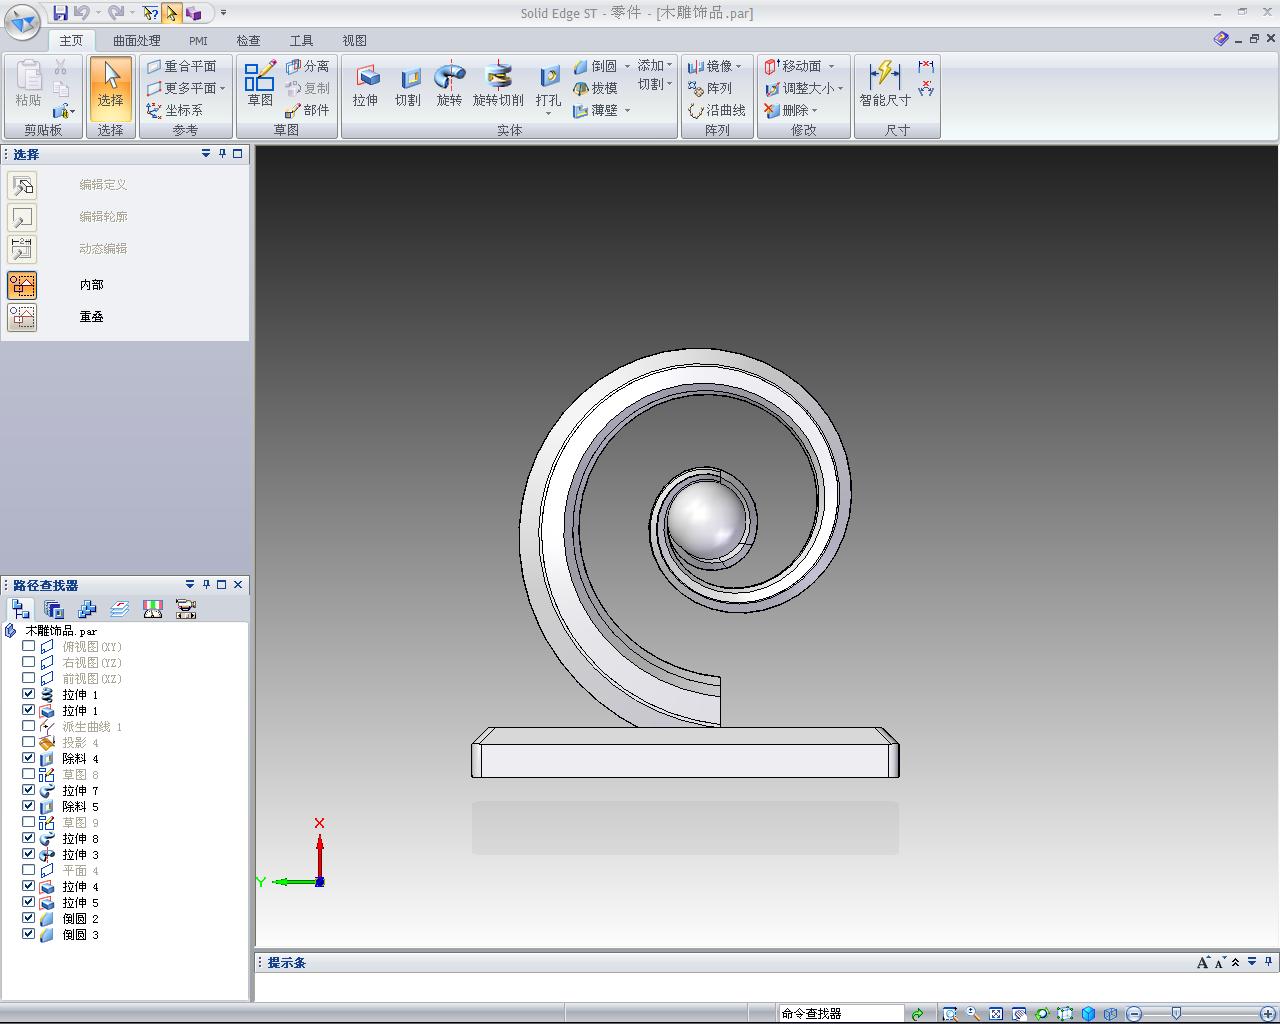Click the zoom in plus button
The width and height of the screenshot is (1280, 1024).
[1268, 1014]
